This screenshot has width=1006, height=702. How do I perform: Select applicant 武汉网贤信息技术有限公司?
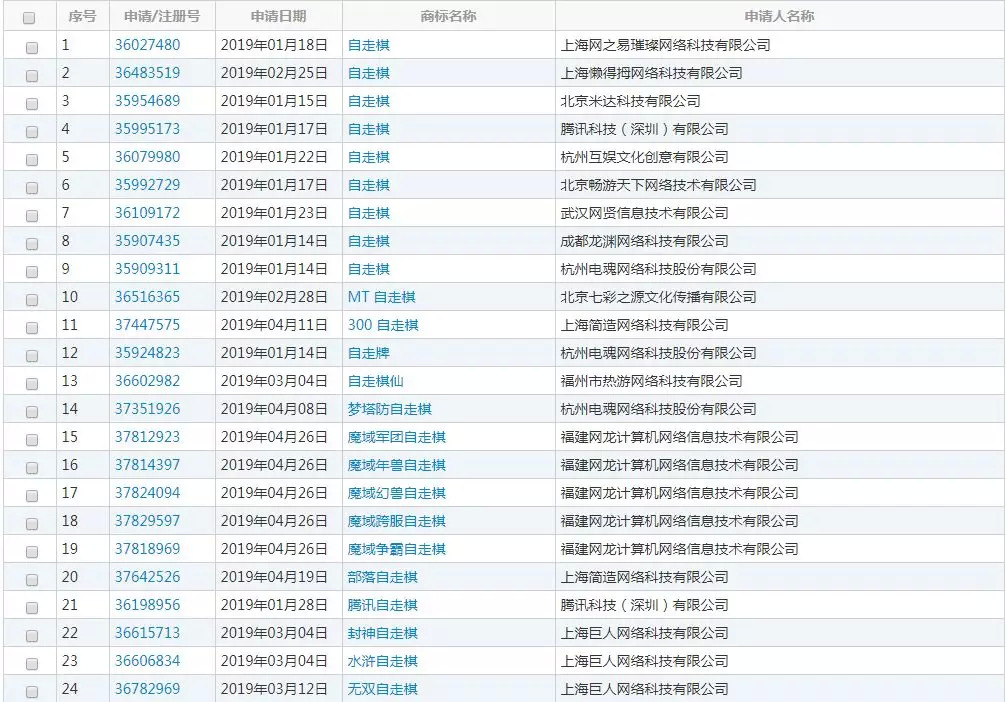(x=645, y=213)
